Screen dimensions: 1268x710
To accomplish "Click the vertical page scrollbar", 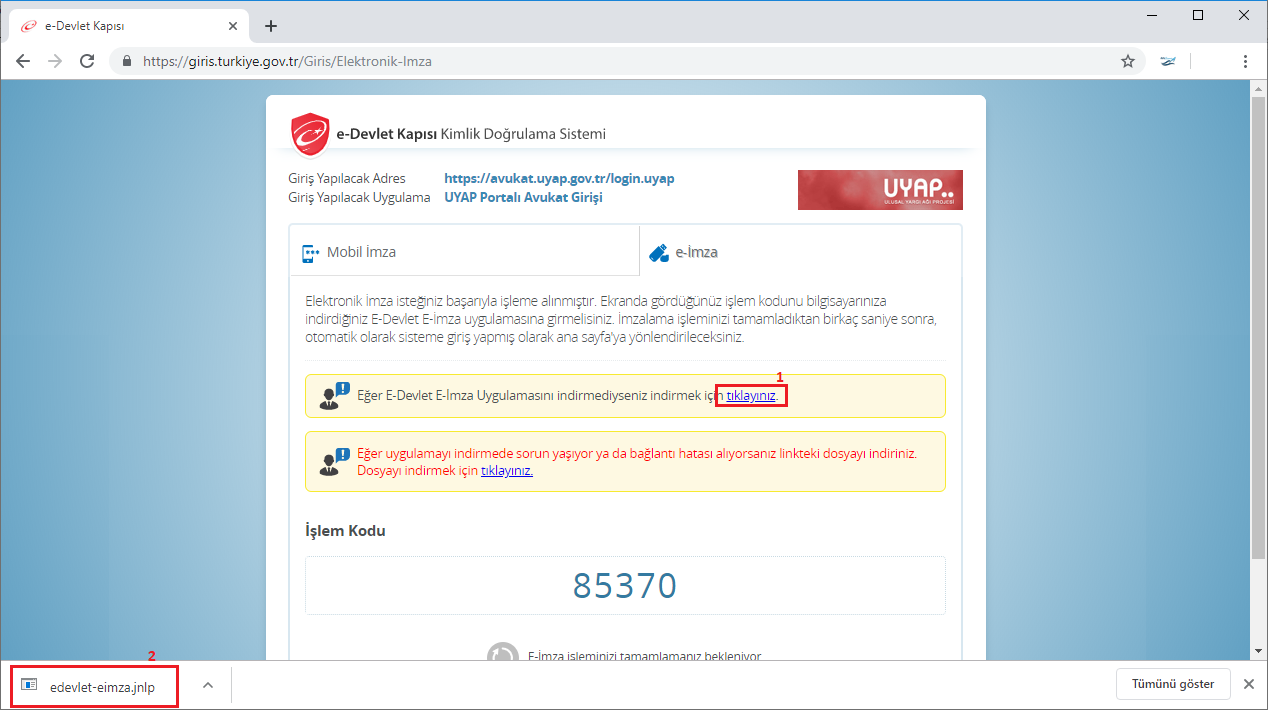I will (1260, 326).
